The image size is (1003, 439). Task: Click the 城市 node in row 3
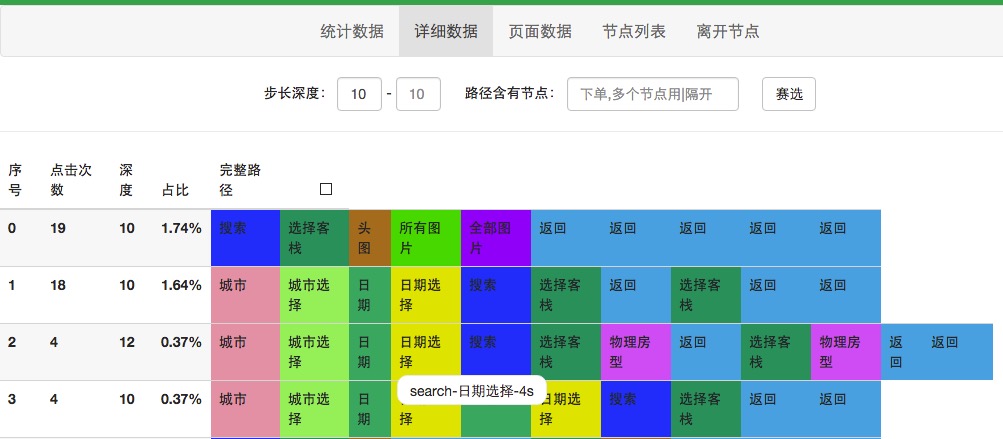(x=246, y=409)
